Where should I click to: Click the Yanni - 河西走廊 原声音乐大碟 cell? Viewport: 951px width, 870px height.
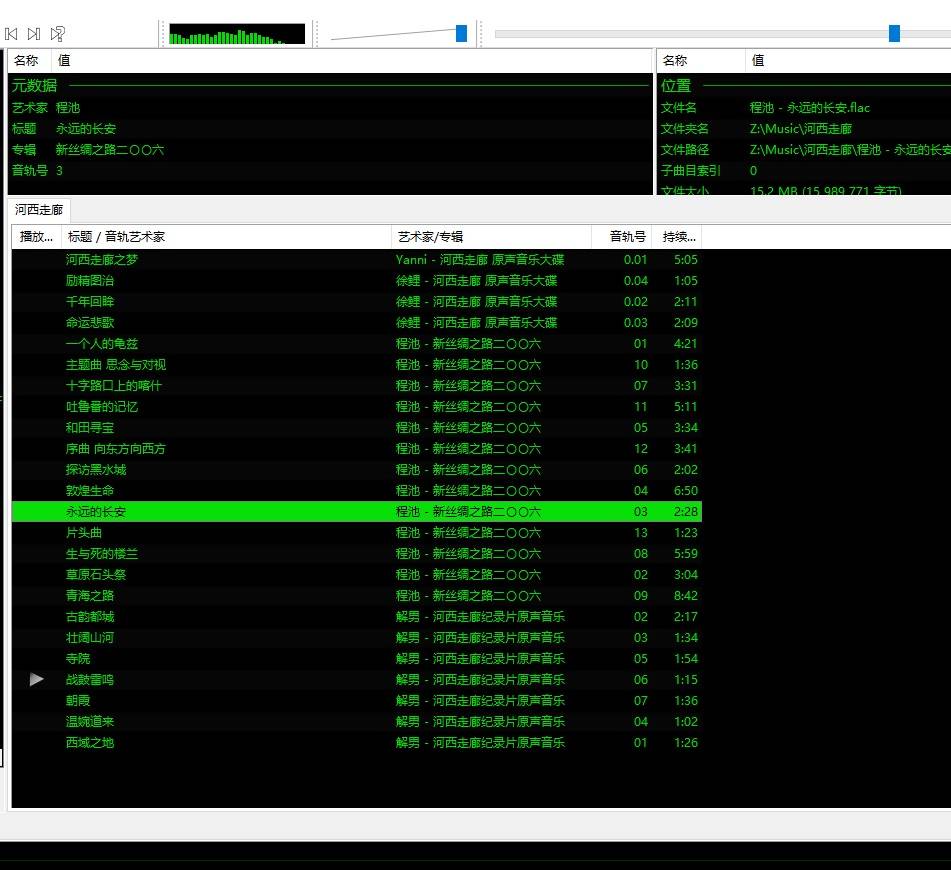point(480,260)
